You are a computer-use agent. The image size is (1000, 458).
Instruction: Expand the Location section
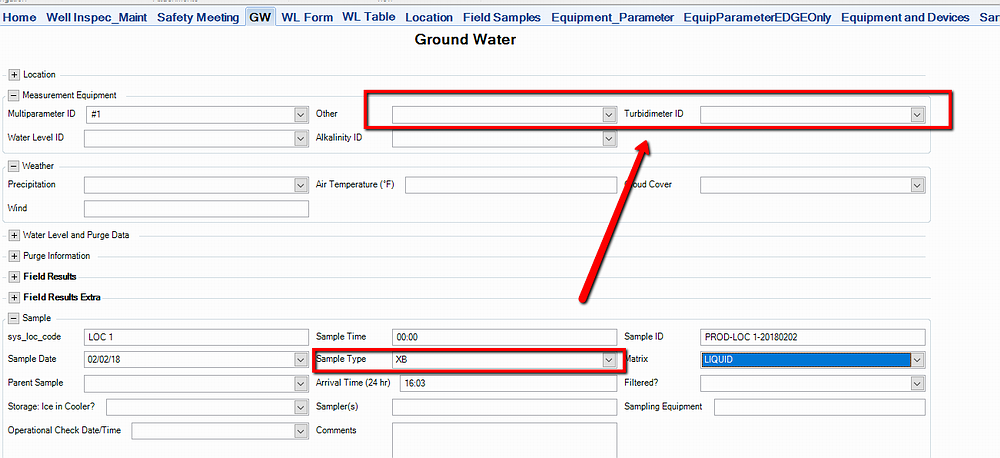click(14, 75)
